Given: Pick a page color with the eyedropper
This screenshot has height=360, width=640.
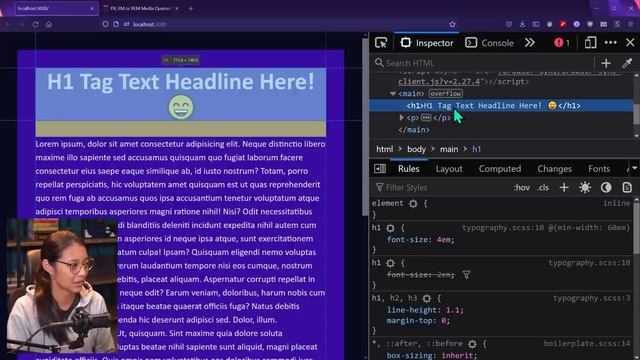Looking at the screenshot, I should 627,63.
